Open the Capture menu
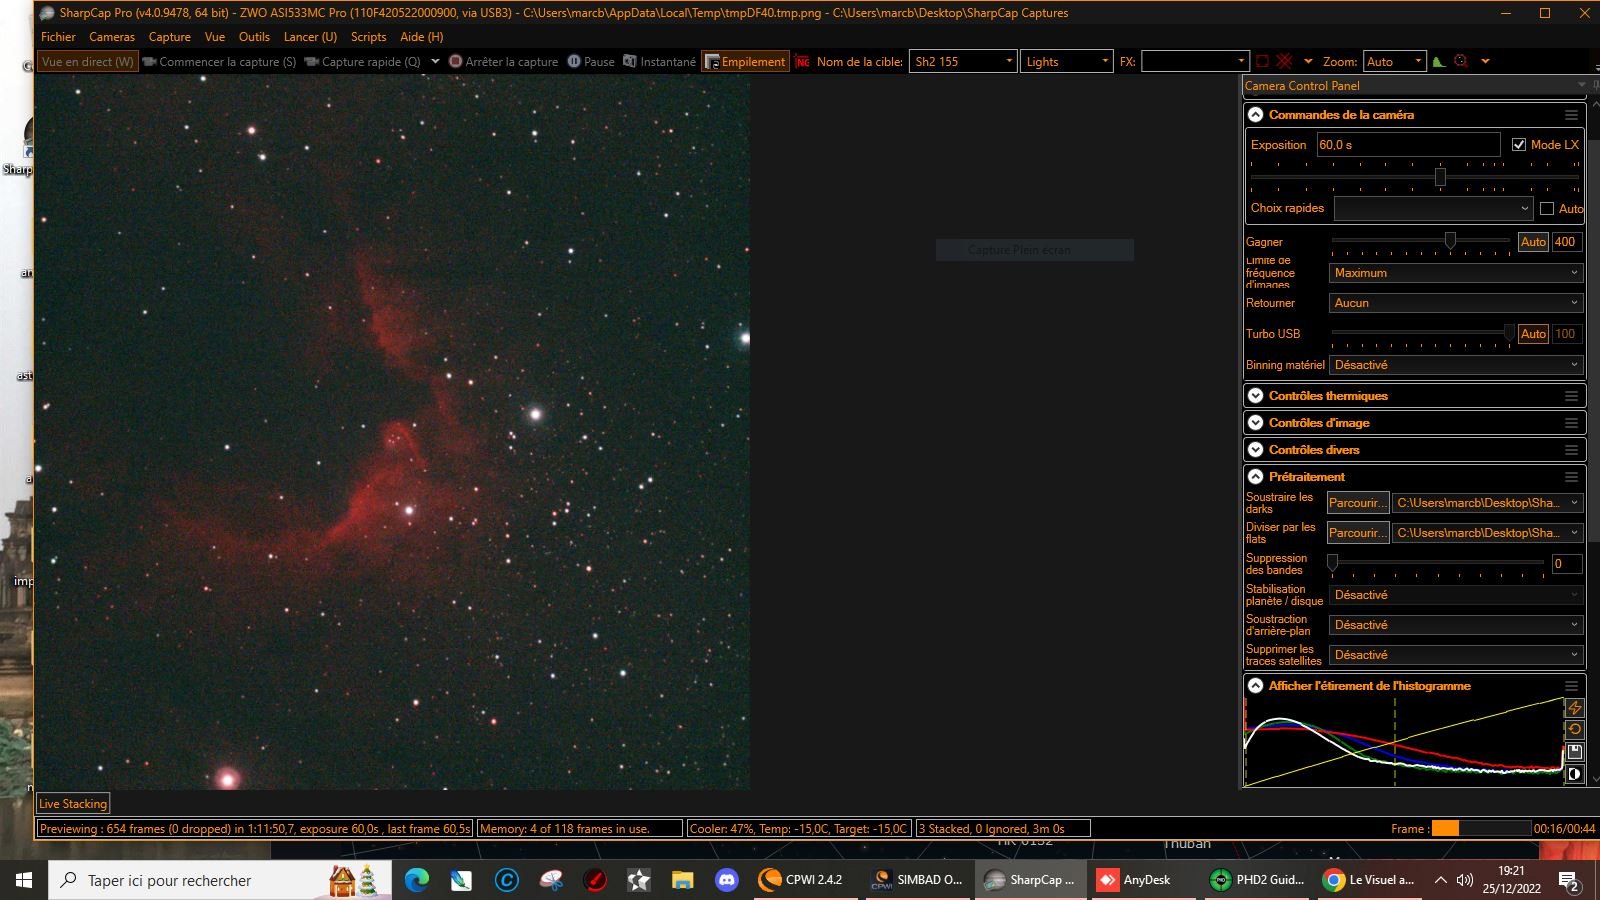The width and height of the screenshot is (1600, 900). coord(170,37)
